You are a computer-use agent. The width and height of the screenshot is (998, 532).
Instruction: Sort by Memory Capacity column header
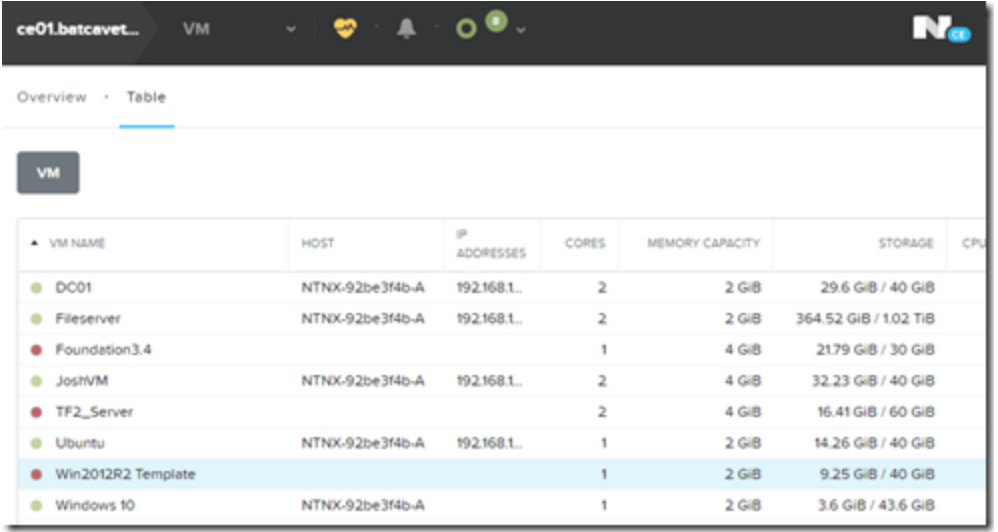(x=703, y=243)
